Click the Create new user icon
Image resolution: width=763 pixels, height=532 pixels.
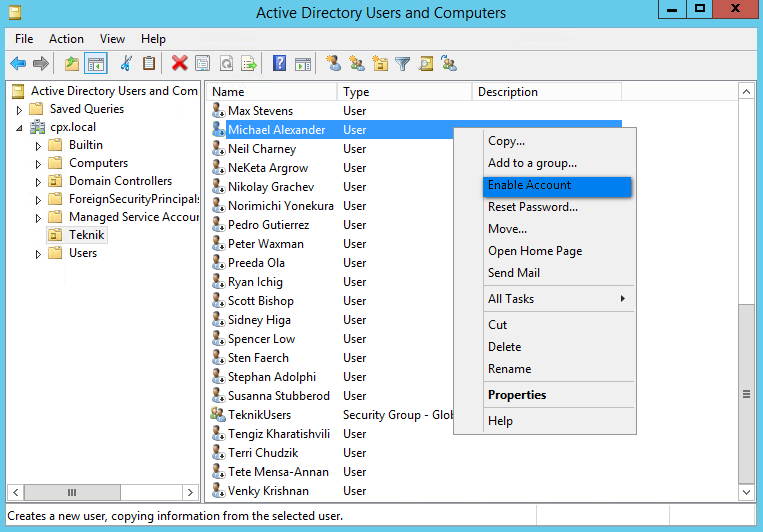pyautogui.click(x=333, y=64)
